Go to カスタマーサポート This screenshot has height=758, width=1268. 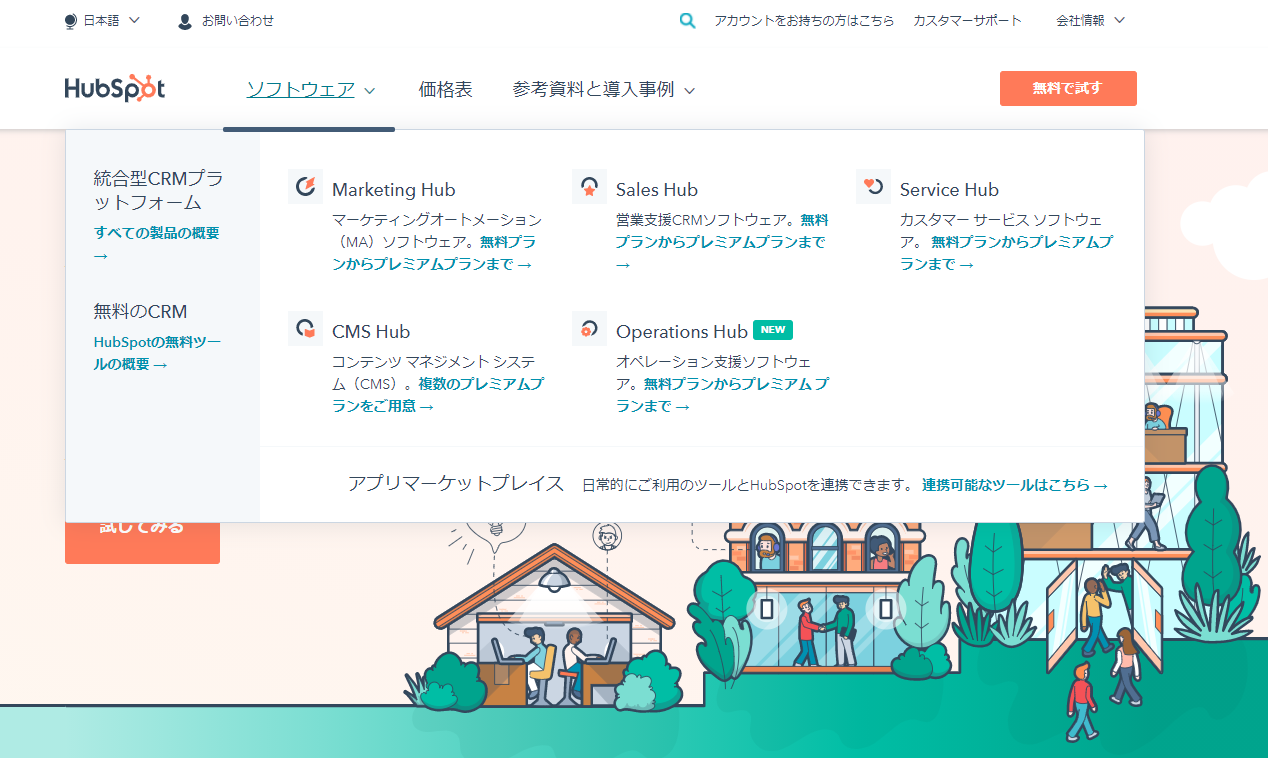point(967,20)
